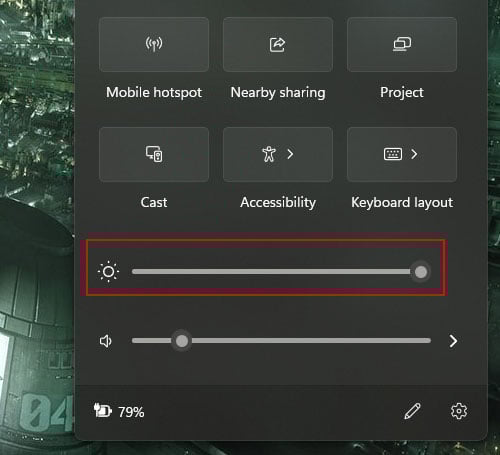
Task: Toggle the Nearby sharing tile
Action: 278,44
